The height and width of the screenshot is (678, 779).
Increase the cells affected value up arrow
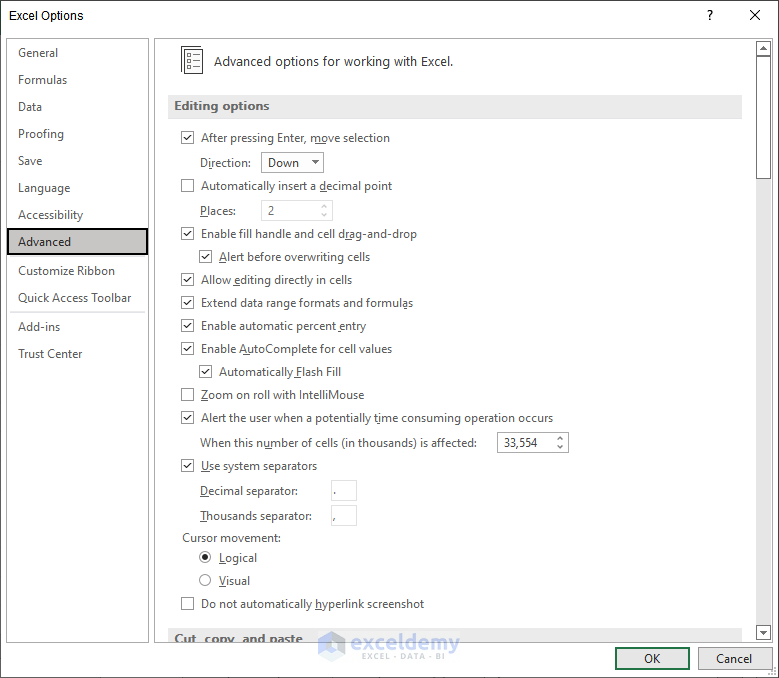[x=560, y=438]
